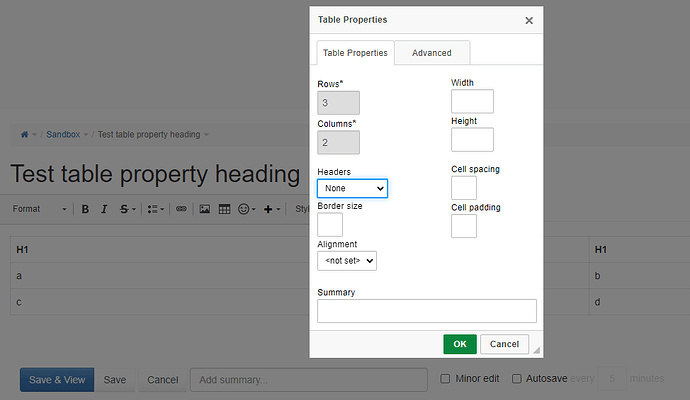This screenshot has width=690, height=400.
Task: Close the Table Properties dialog
Action: click(529, 20)
